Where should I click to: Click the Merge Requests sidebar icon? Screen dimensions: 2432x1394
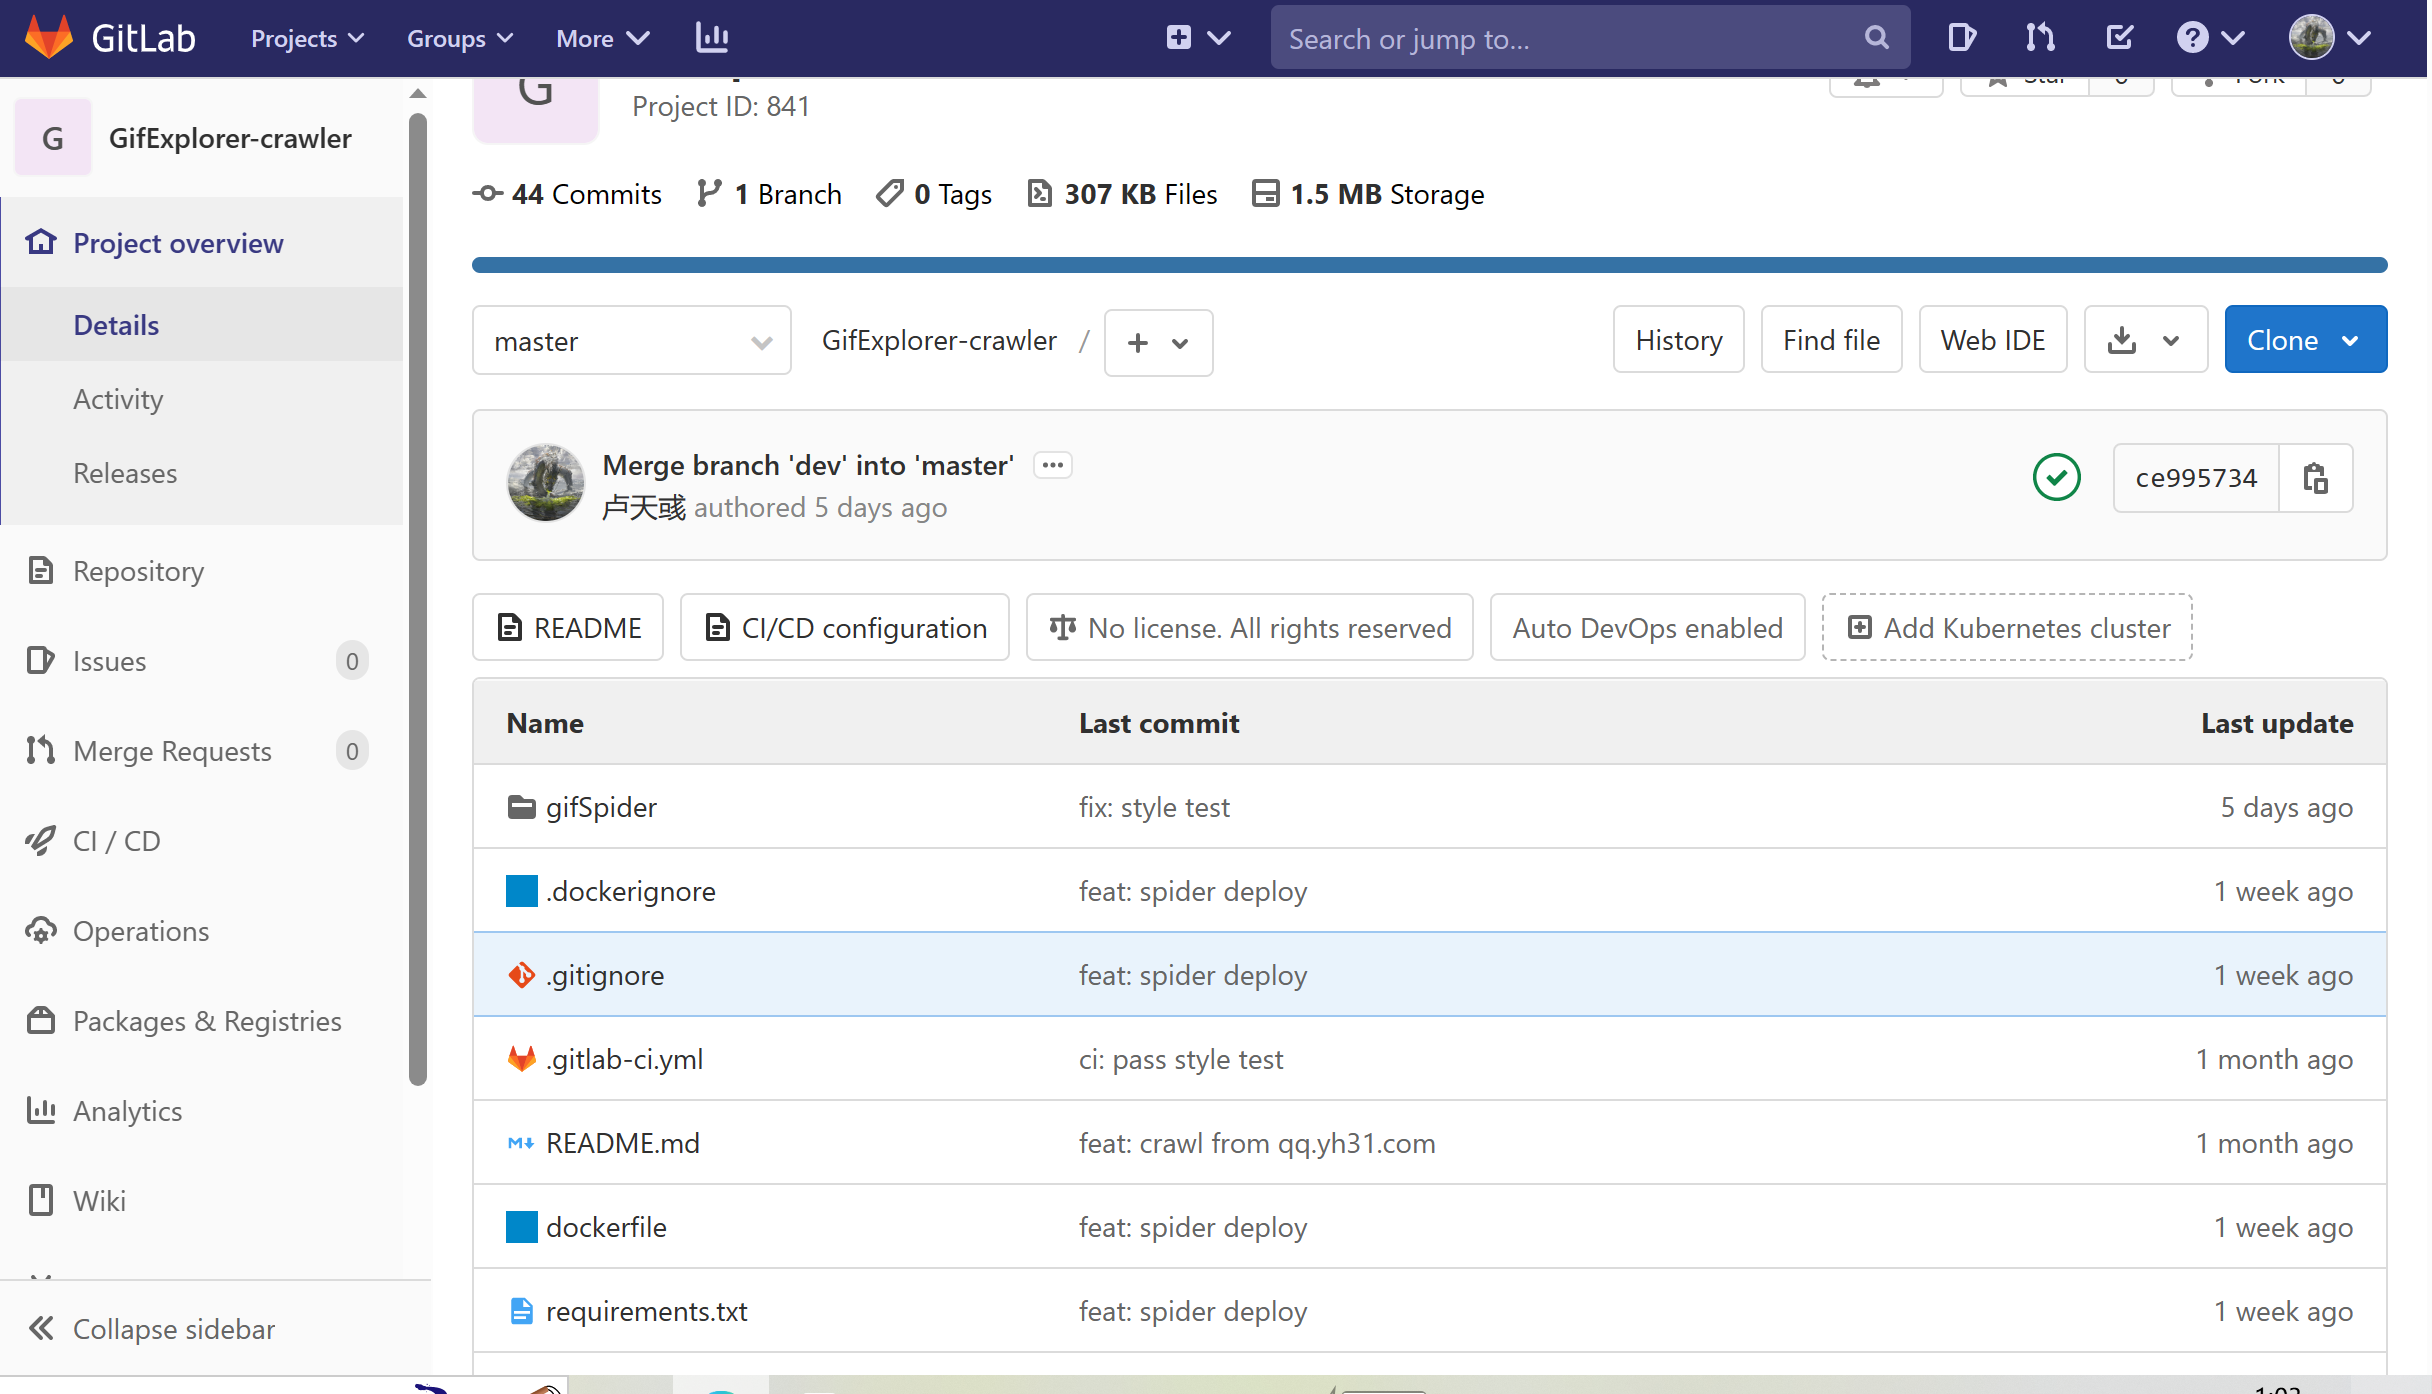[x=41, y=750]
